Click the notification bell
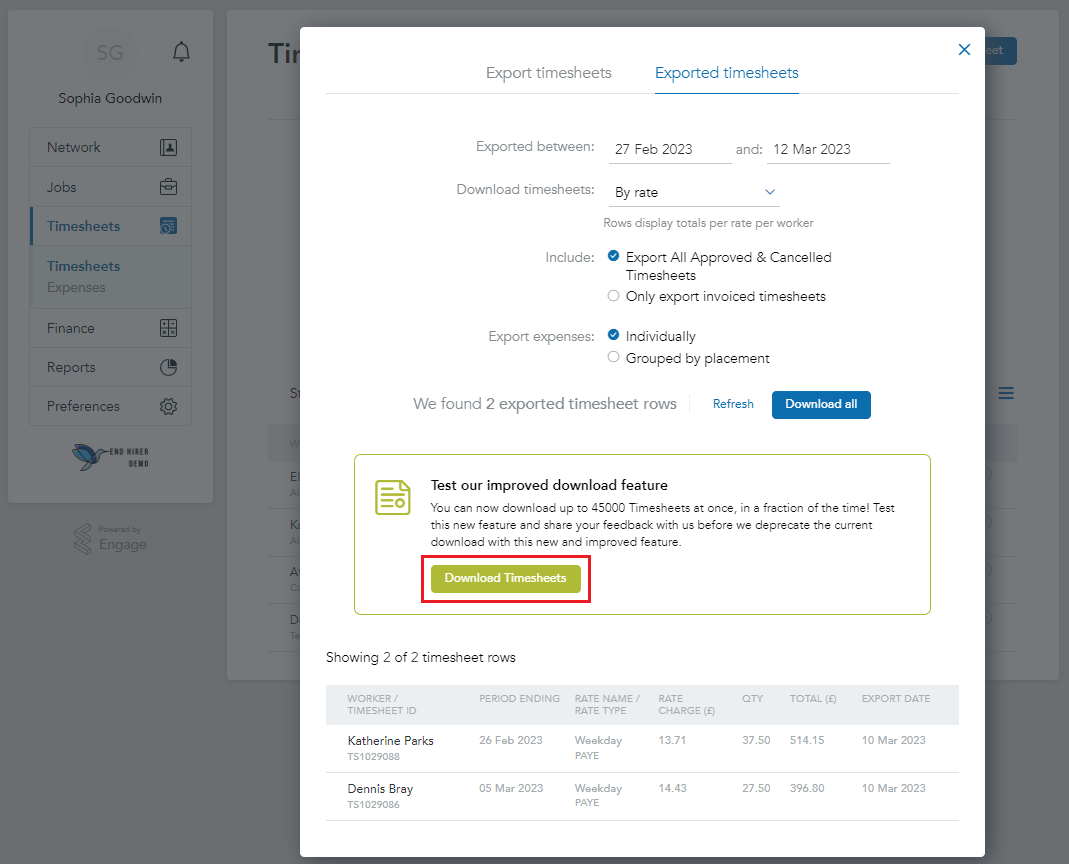 coord(181,51)
